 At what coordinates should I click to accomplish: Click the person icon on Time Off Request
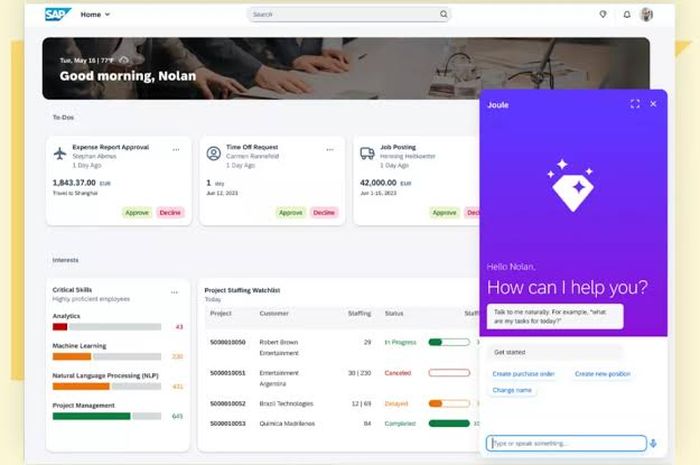[x=213, y=154]
